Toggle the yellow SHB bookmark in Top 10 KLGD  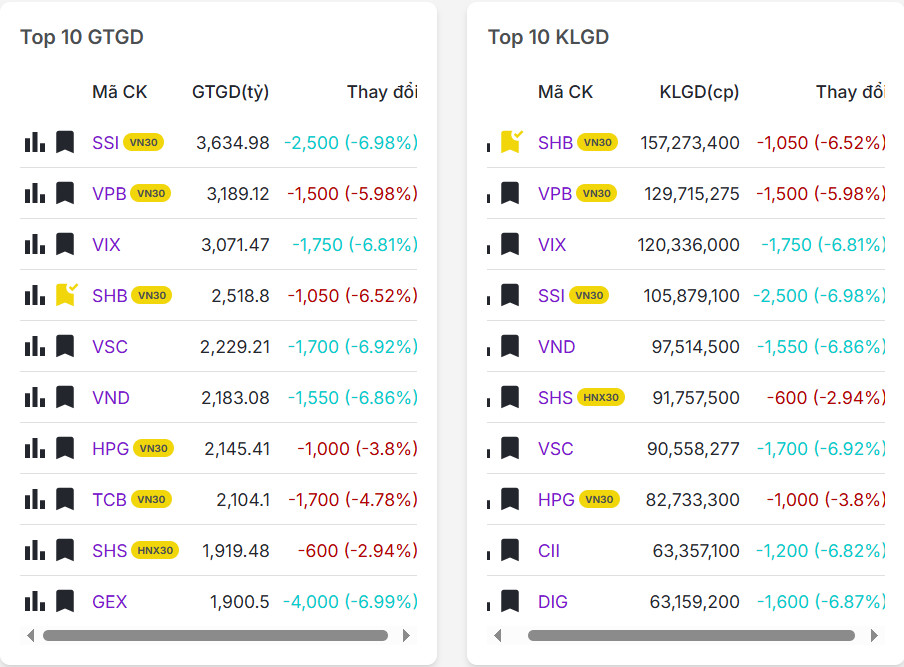[x=511, y=141]
